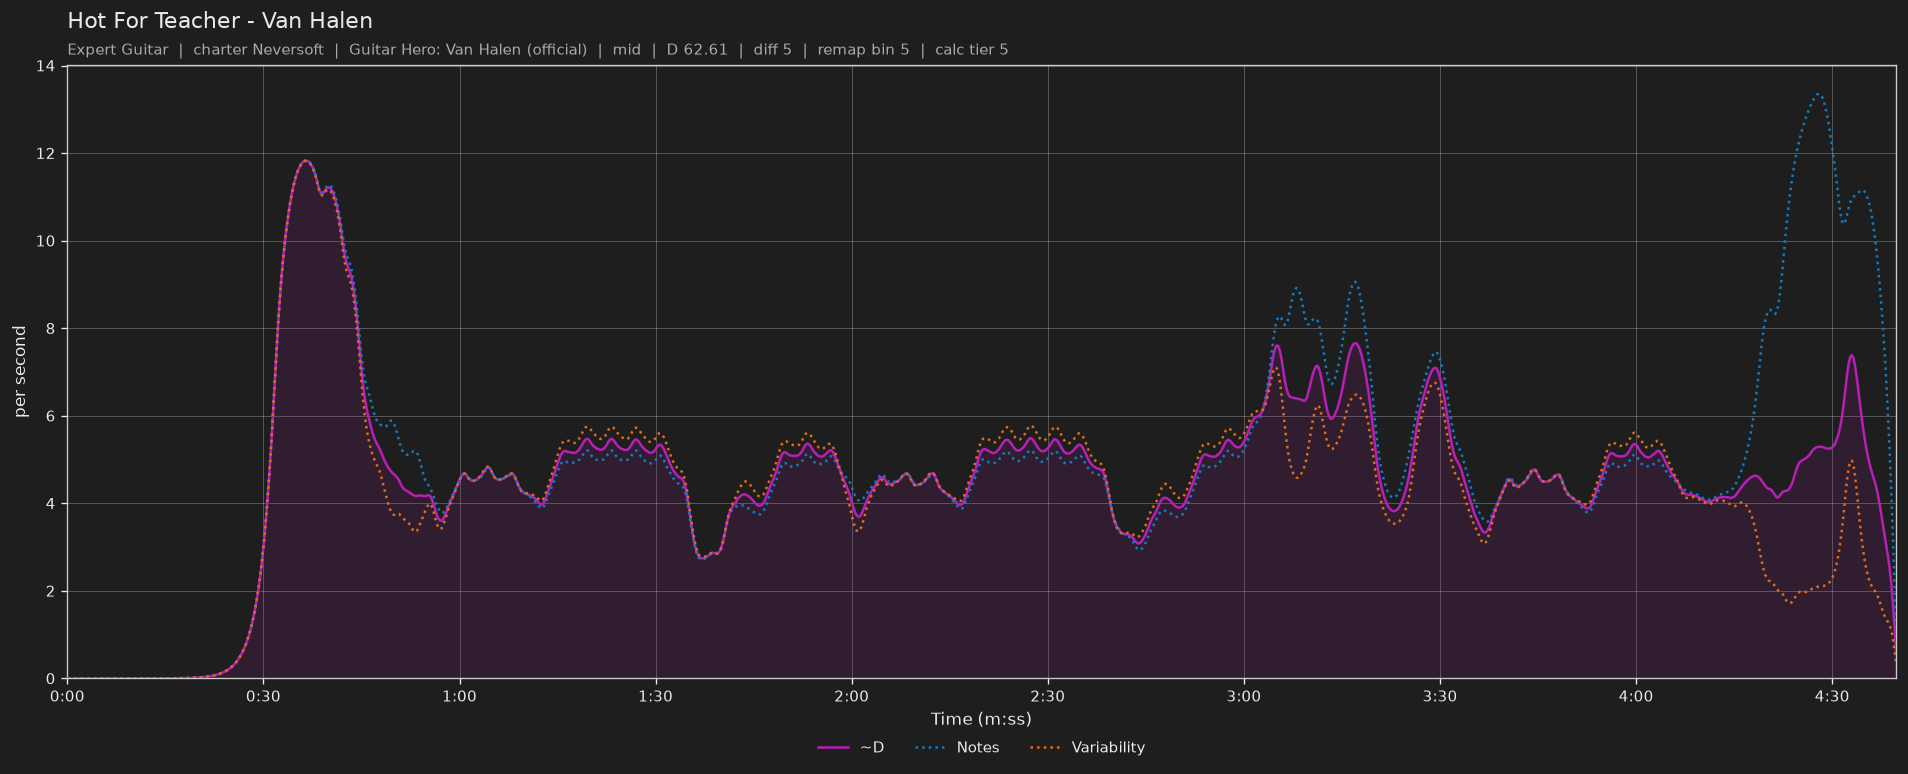Select the "Expert Guitar" subtitle text
Viewport: 1908px width, 774px height.
[x=118, y=50]
